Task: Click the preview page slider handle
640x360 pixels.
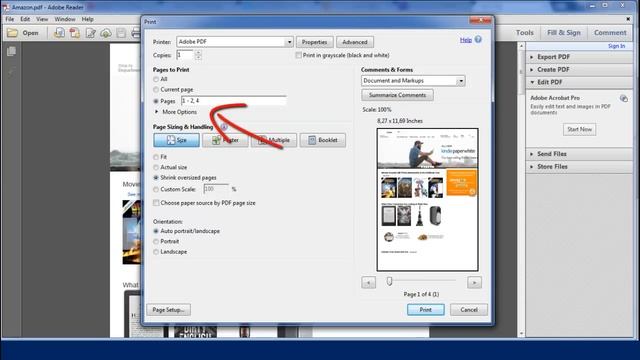Action: pyautogui.click(x=389, y=281)
